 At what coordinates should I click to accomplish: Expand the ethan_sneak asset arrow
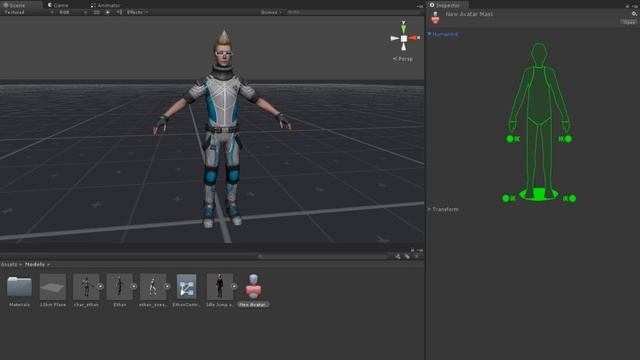[x=167, y=287]
